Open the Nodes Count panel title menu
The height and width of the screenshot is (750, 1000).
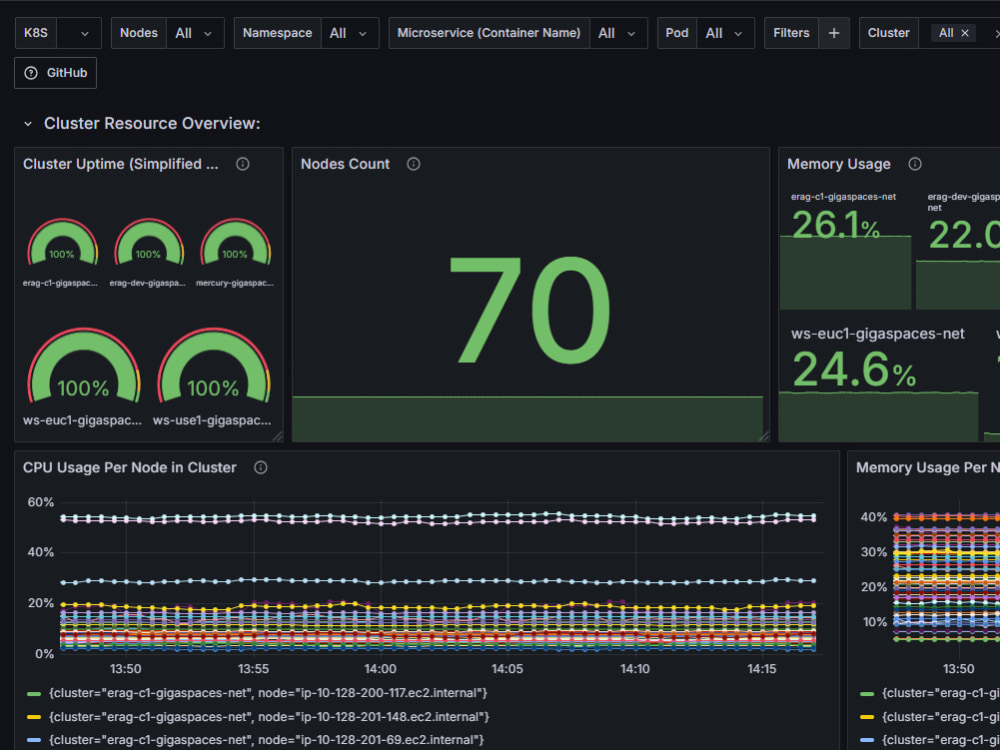345,164
